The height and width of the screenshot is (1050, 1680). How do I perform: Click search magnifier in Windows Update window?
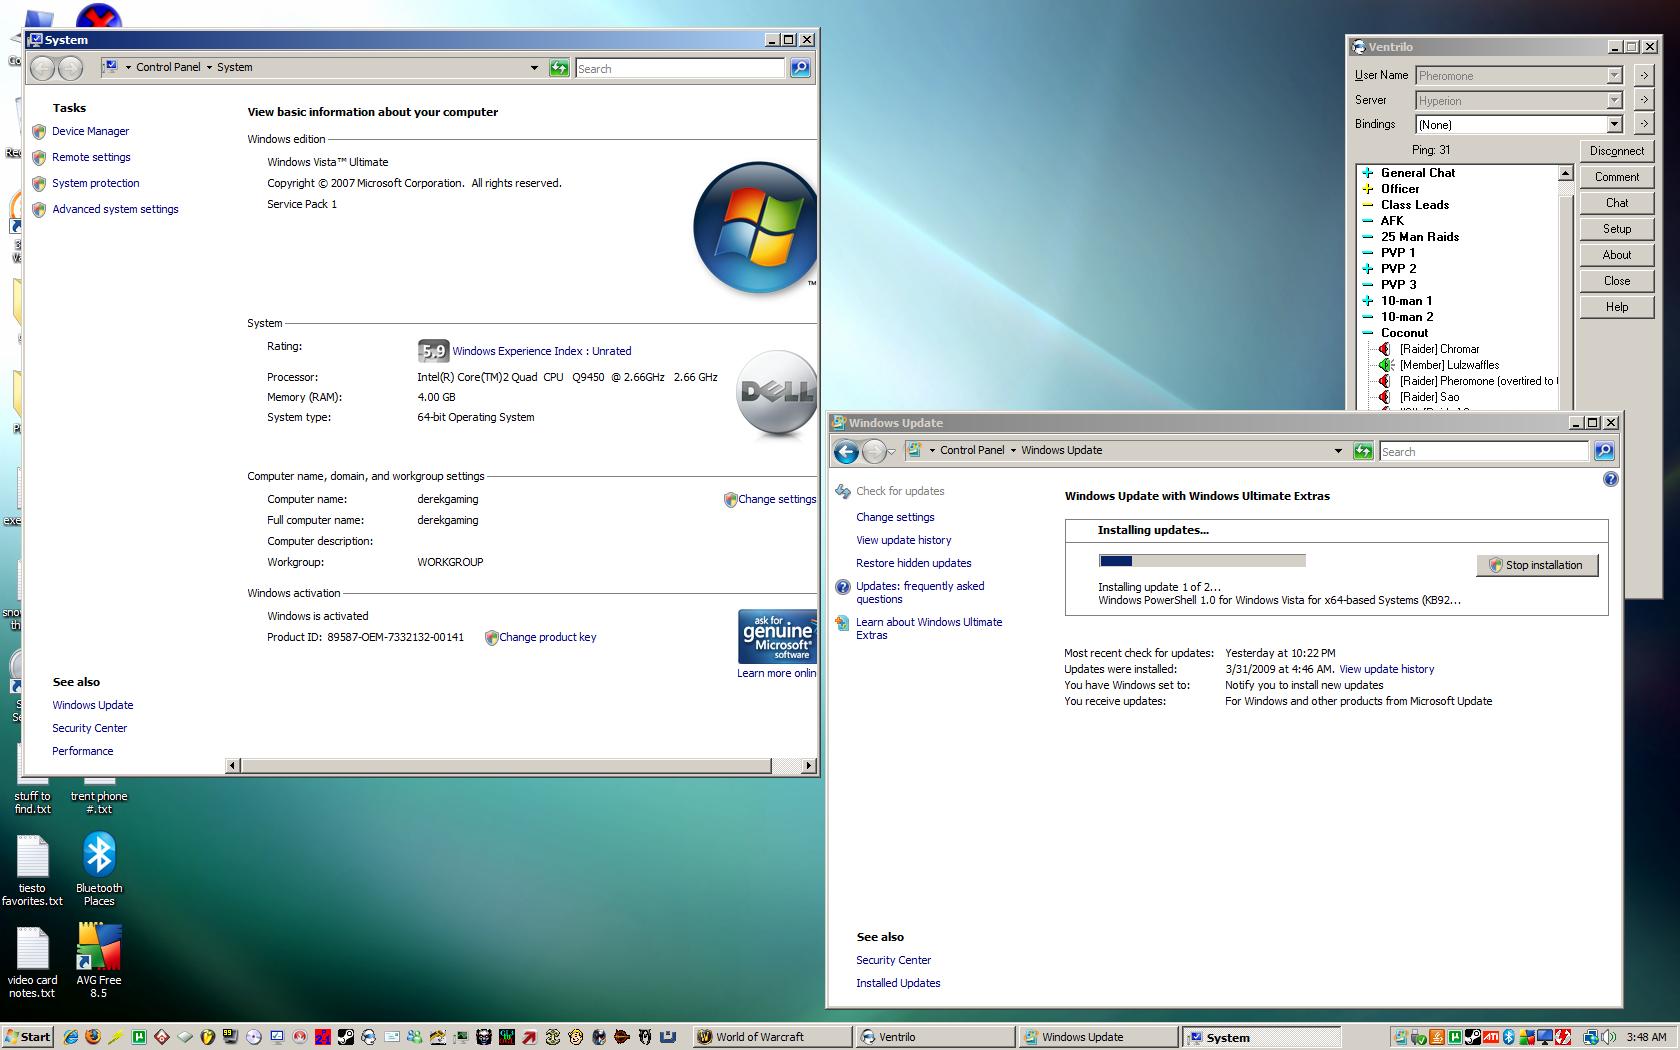(x=1604, y=451)
